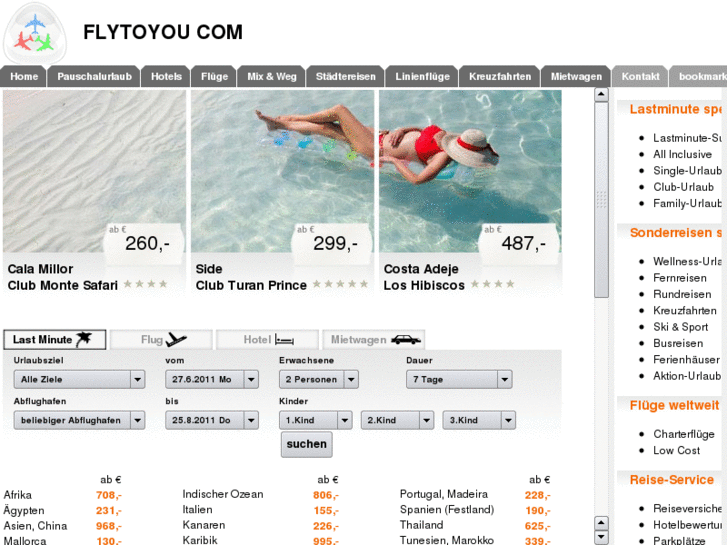The width and height of the screenshot is (727, 545).
Task: Open the vom date 27.6.2011 dropdown
Action: [212, 379]
